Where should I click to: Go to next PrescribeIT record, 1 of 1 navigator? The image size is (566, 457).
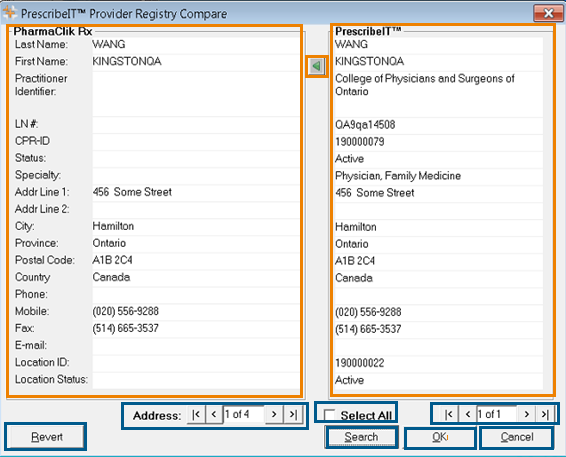point(527,414)
